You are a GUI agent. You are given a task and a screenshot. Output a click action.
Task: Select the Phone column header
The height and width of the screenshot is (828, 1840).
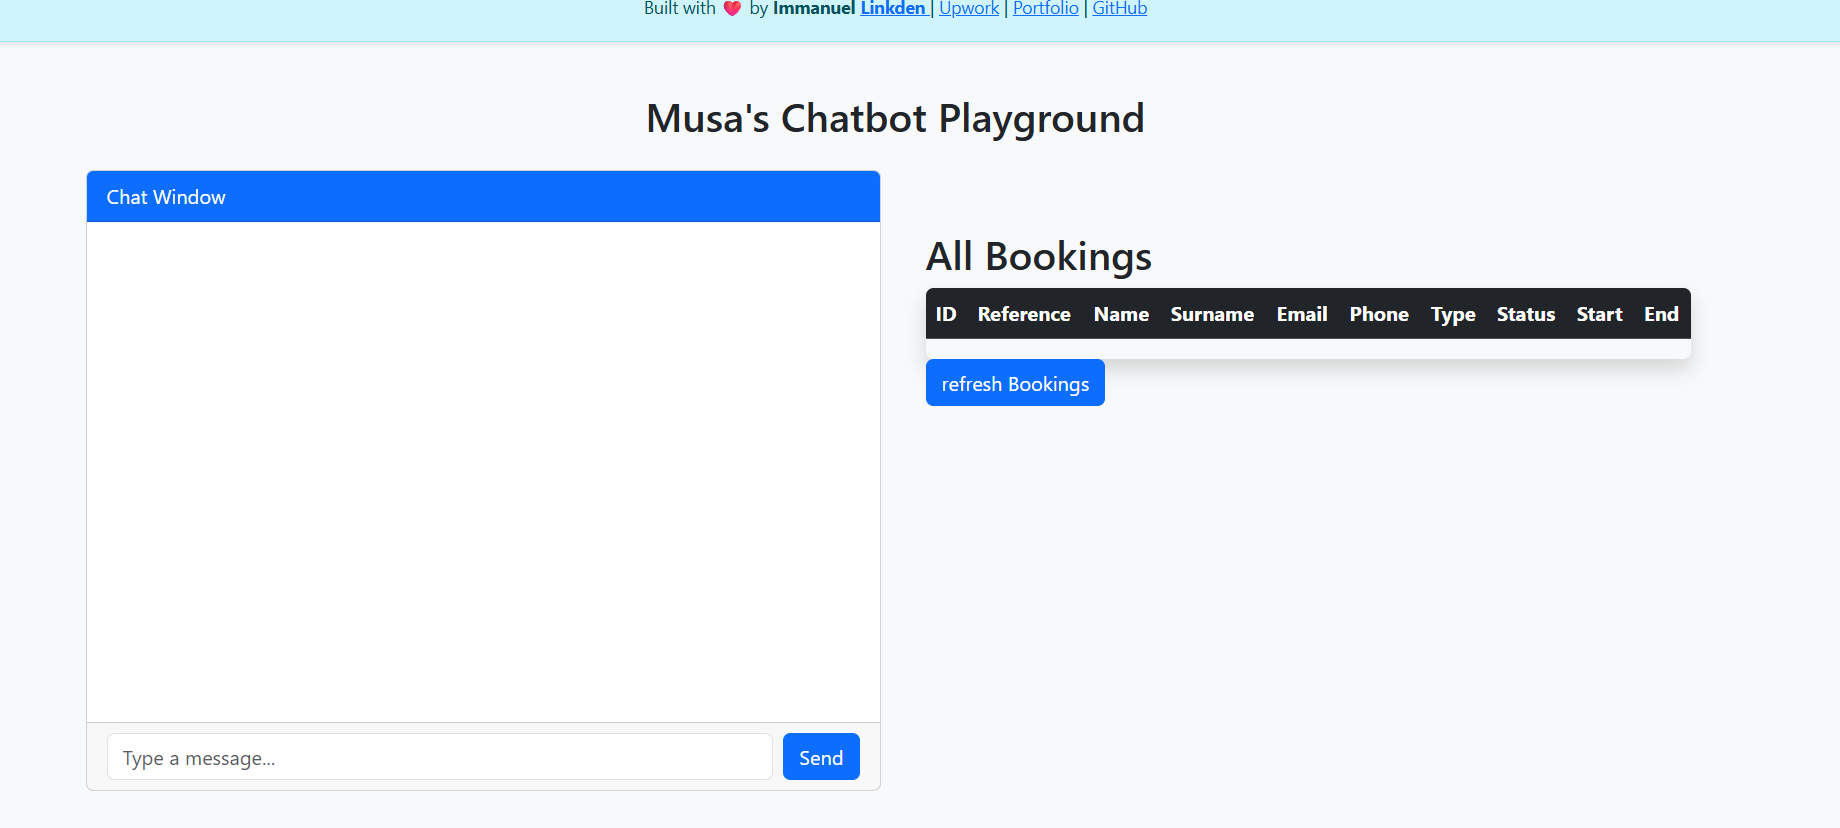[1379, 314]
